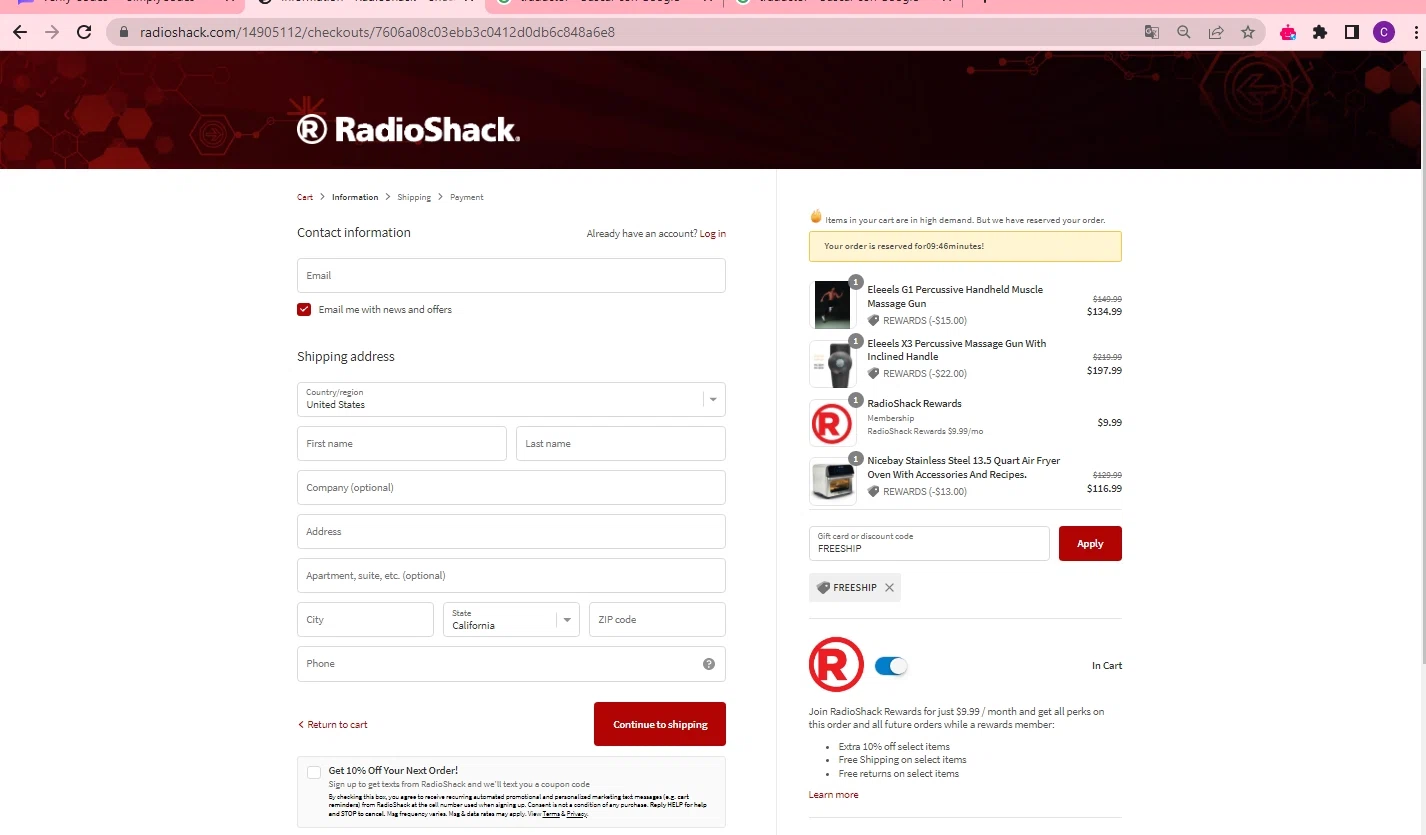The image size is (1426, 835).
Task: Open the State dropdown showing California
Action: tap(511, 620)
